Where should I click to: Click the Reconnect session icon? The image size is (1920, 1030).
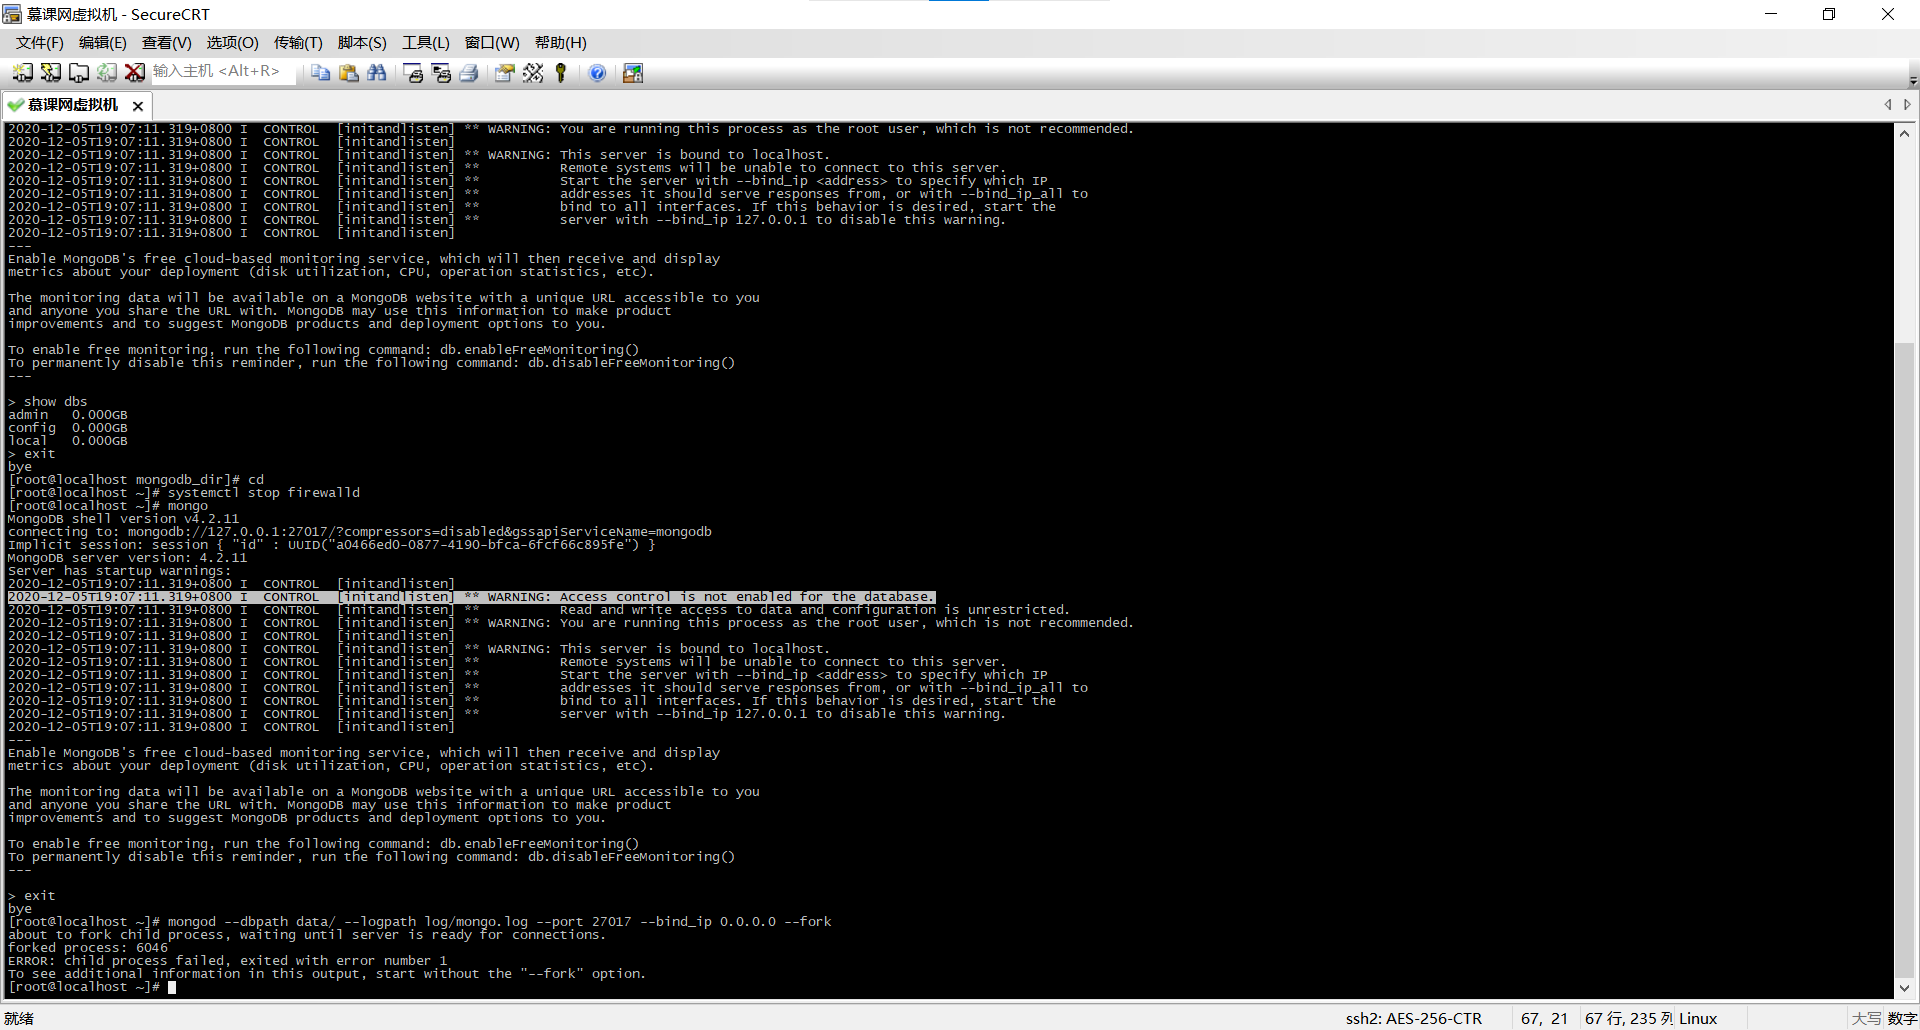(x=106, y=73)
